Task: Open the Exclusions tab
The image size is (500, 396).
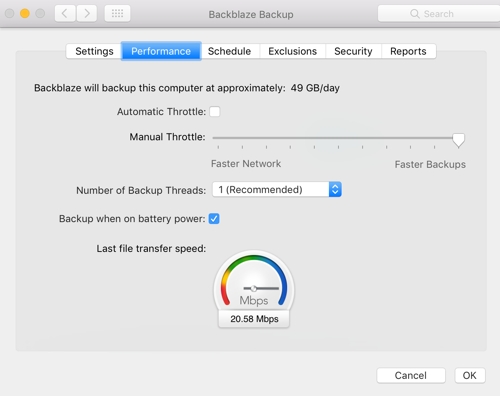Action: click(x=292, y=51)
